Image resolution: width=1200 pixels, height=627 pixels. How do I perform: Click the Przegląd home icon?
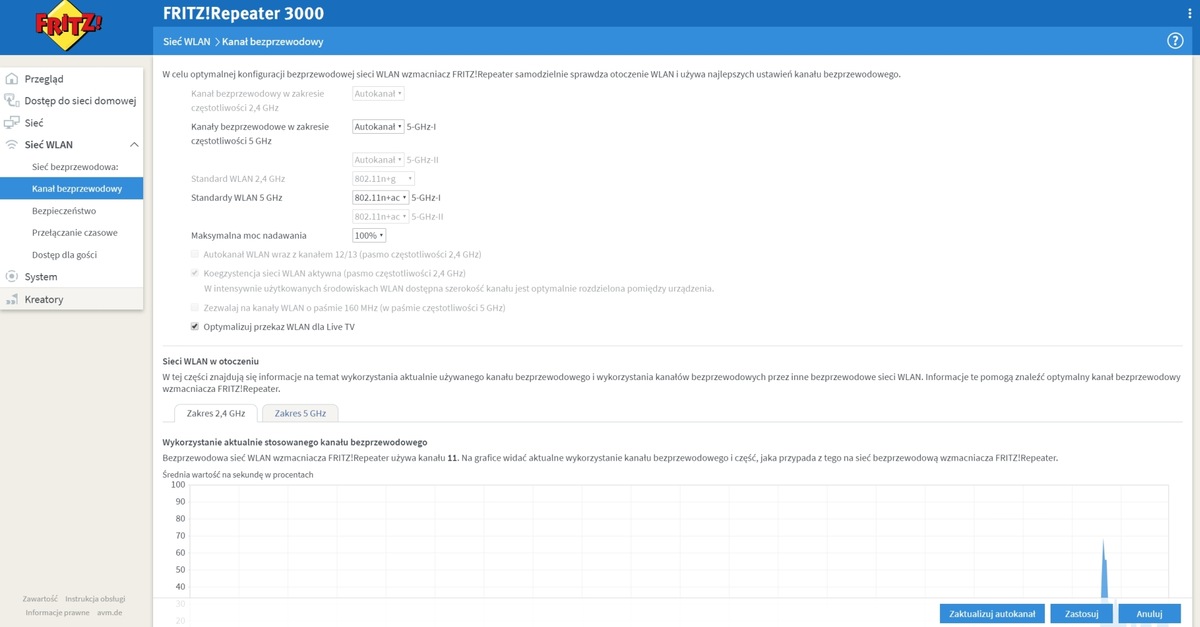coord(12,79)
